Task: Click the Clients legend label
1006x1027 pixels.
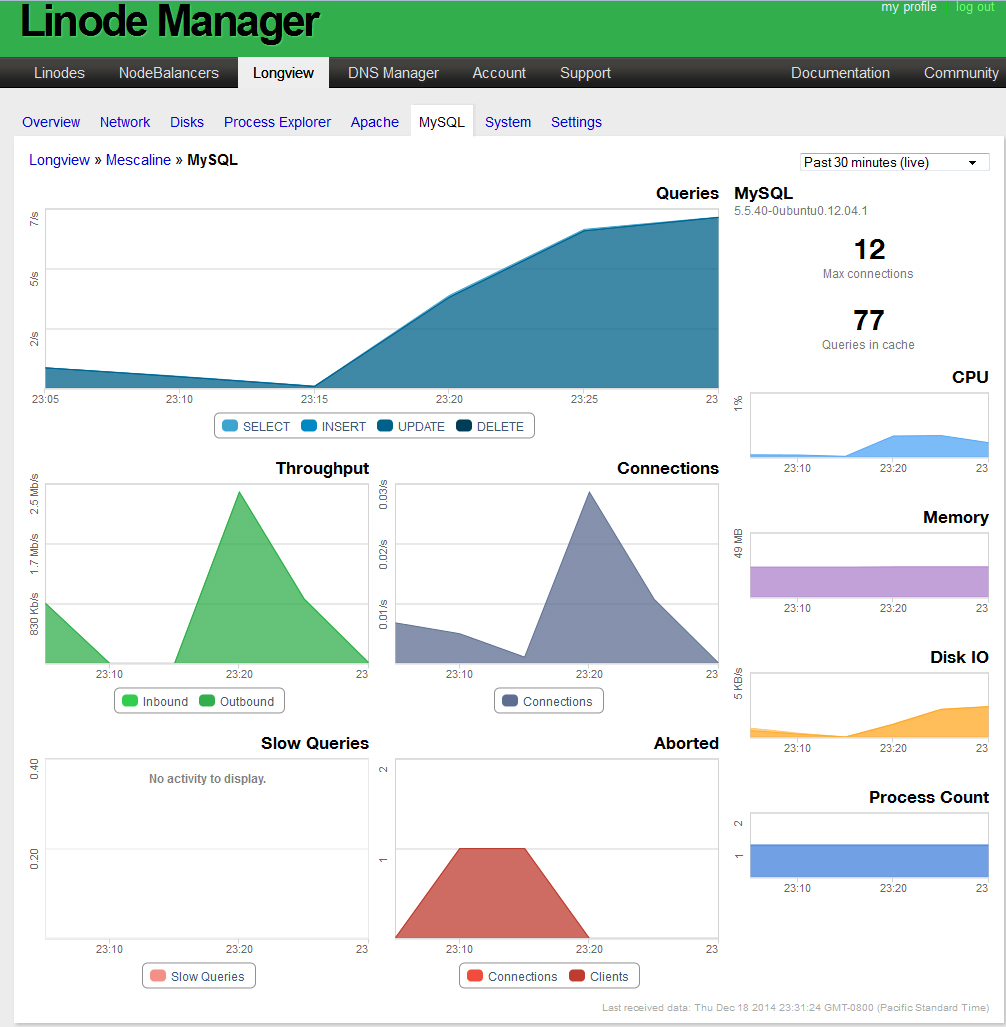Action: 609,977
